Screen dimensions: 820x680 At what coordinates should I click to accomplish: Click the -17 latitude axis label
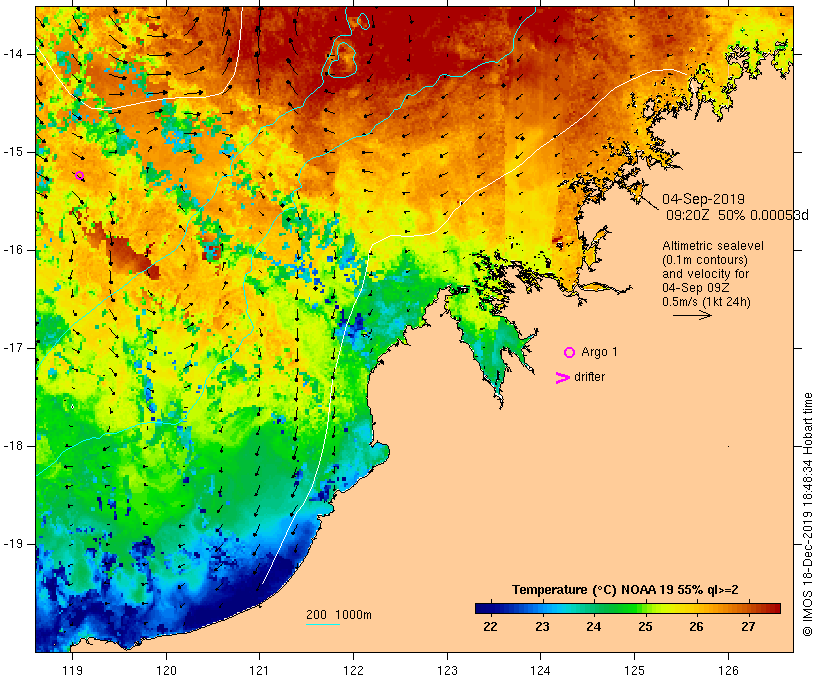tap(13, 348)
